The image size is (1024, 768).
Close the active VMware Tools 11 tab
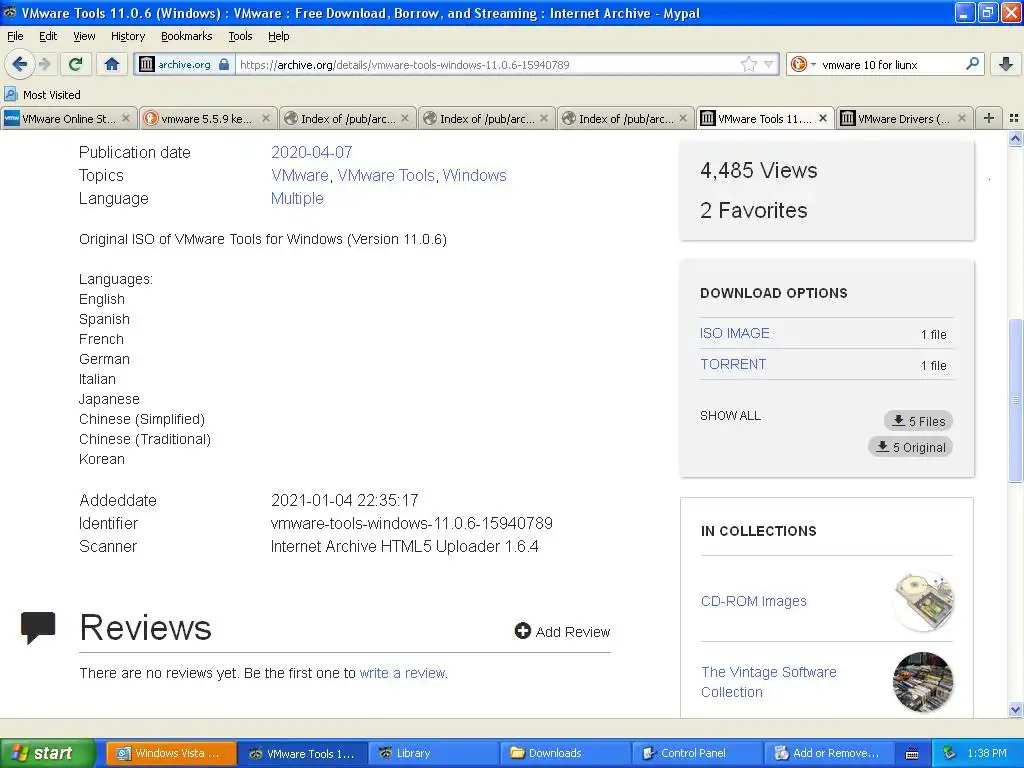pyautogui.click(x=823, y=118)
